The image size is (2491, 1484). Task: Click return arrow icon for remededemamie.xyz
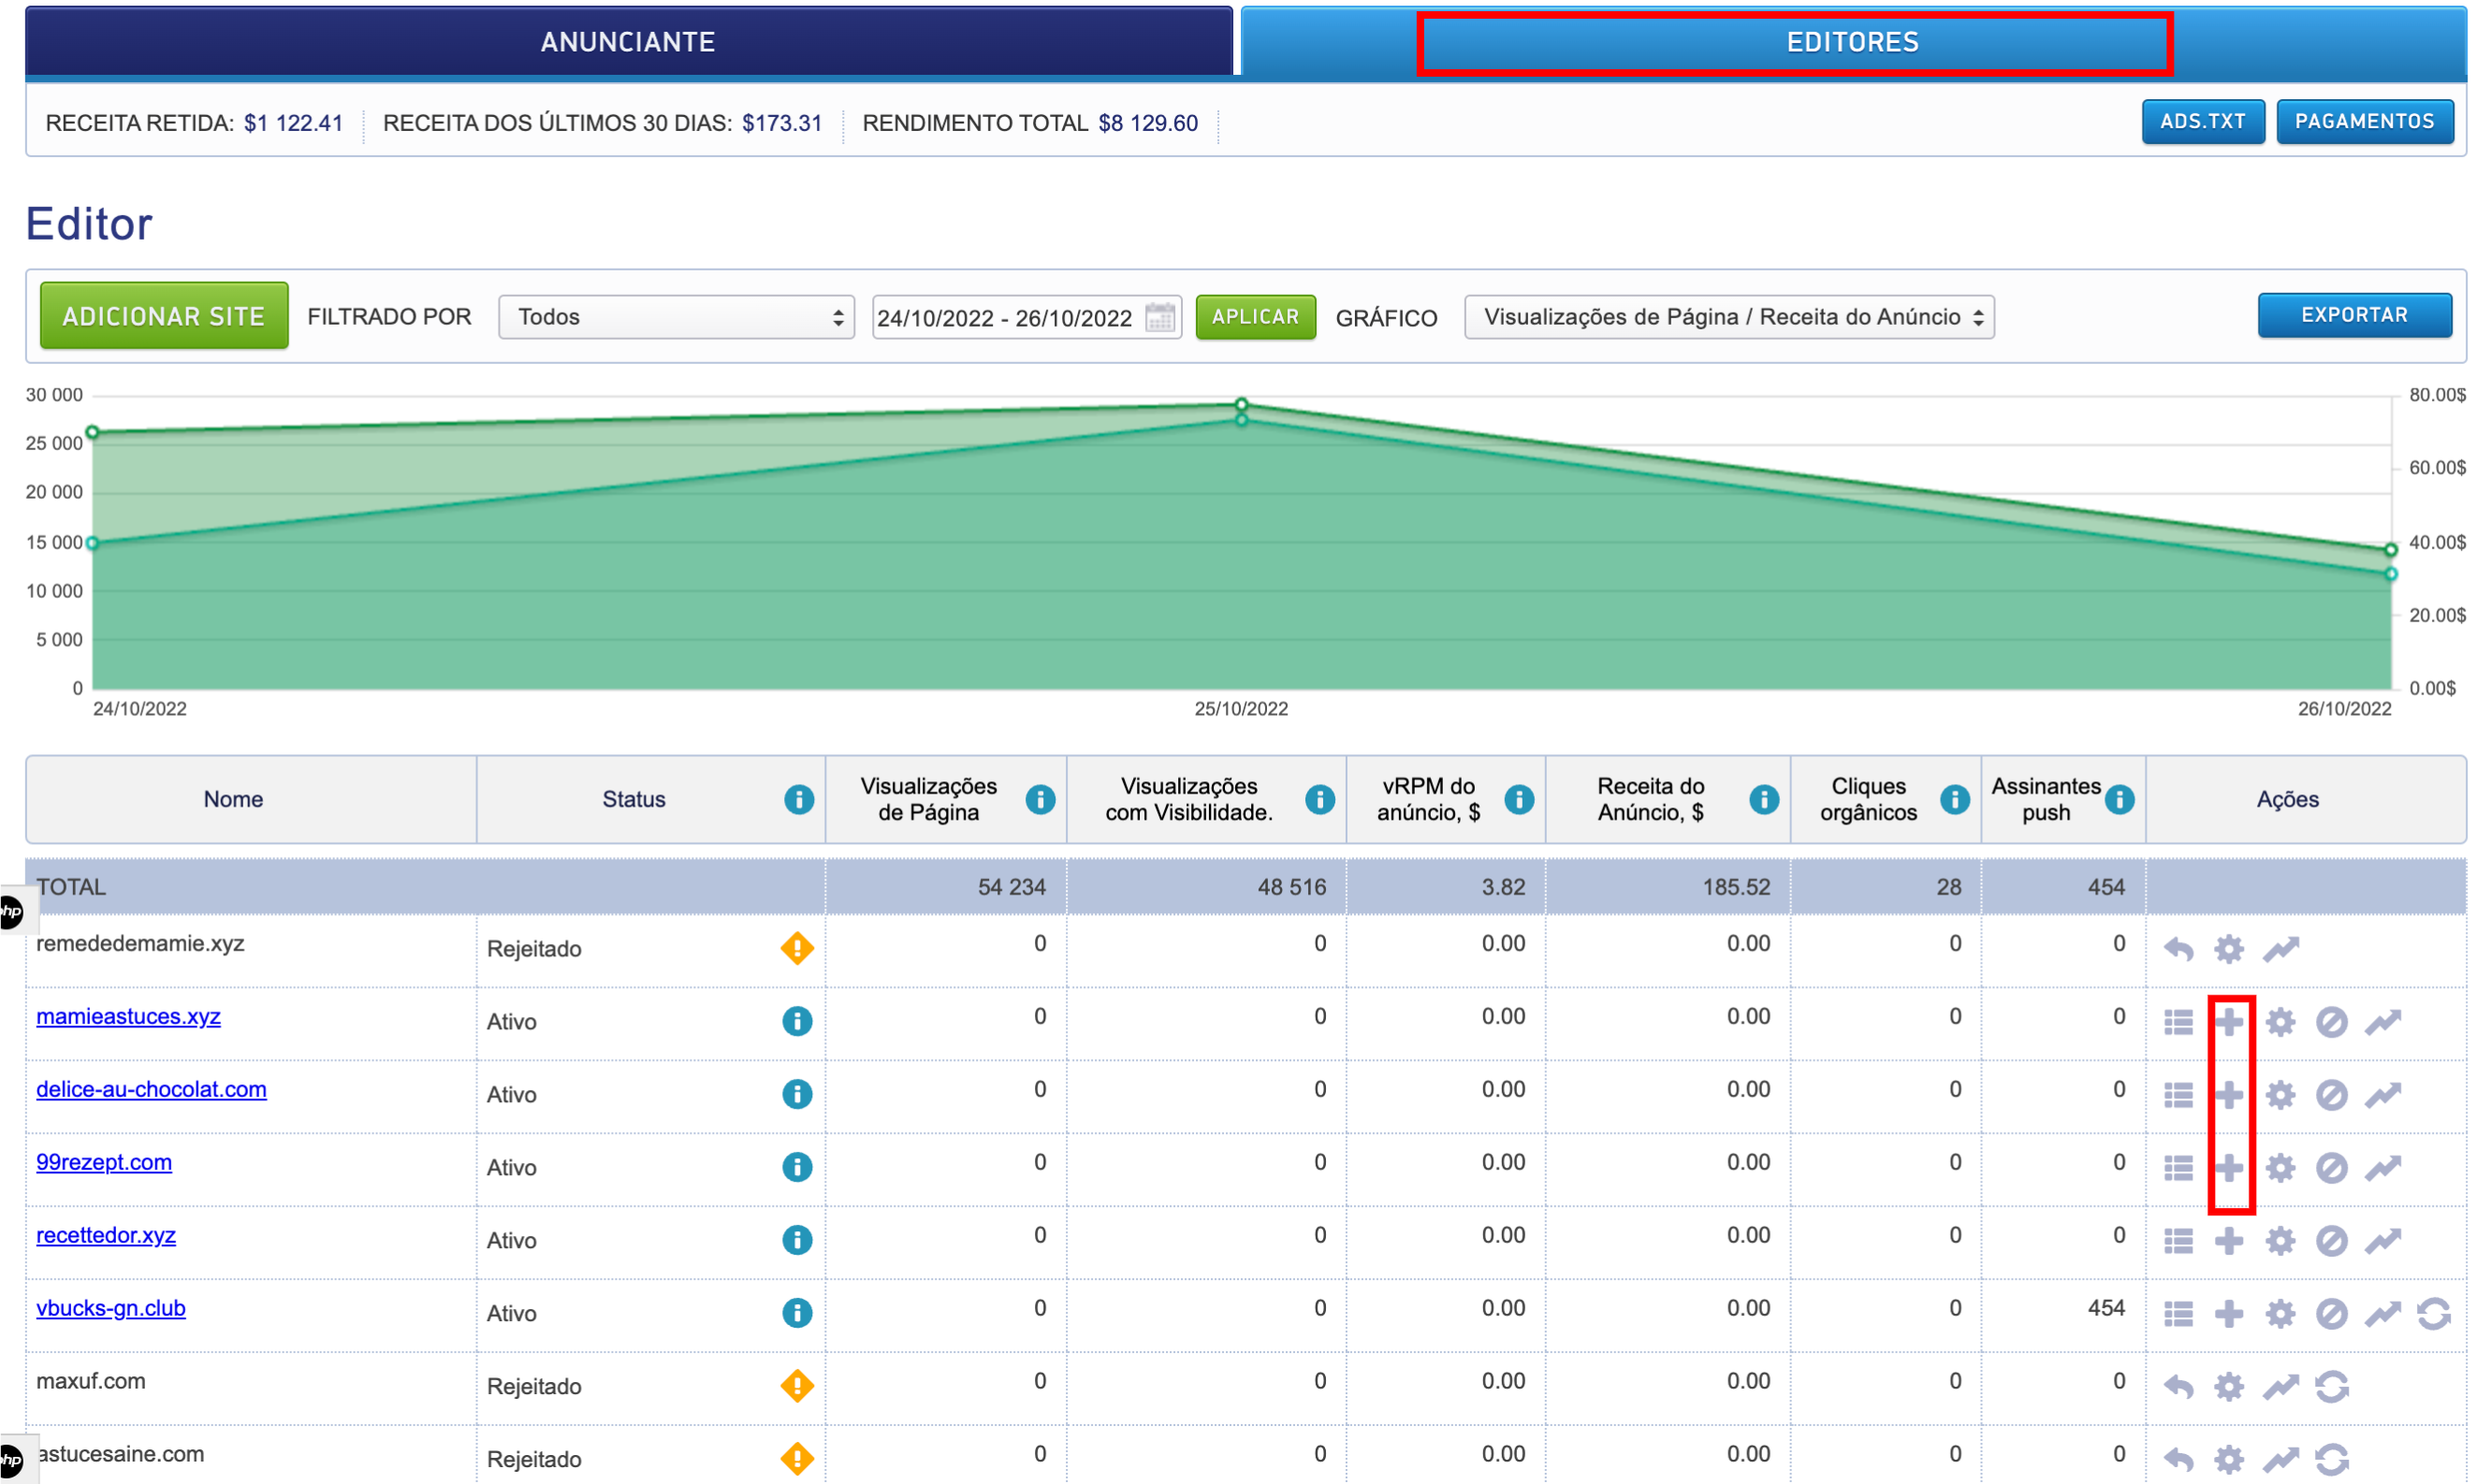2178,949
